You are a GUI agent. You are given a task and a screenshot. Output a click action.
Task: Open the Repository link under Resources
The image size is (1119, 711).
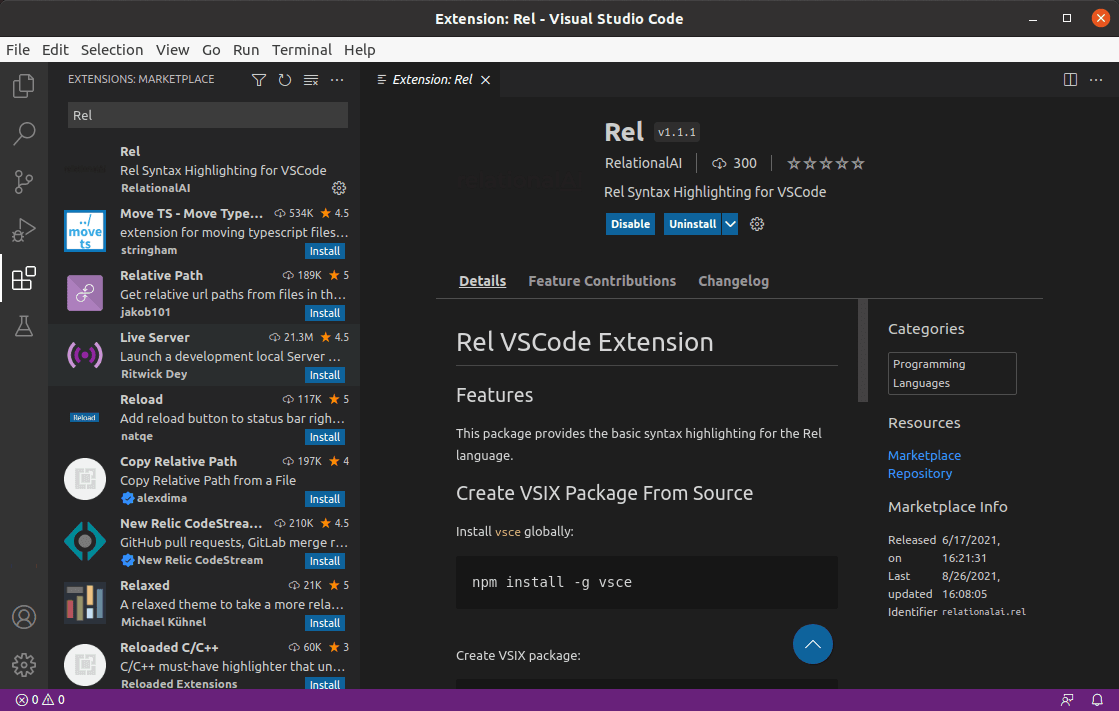point(919,473)
